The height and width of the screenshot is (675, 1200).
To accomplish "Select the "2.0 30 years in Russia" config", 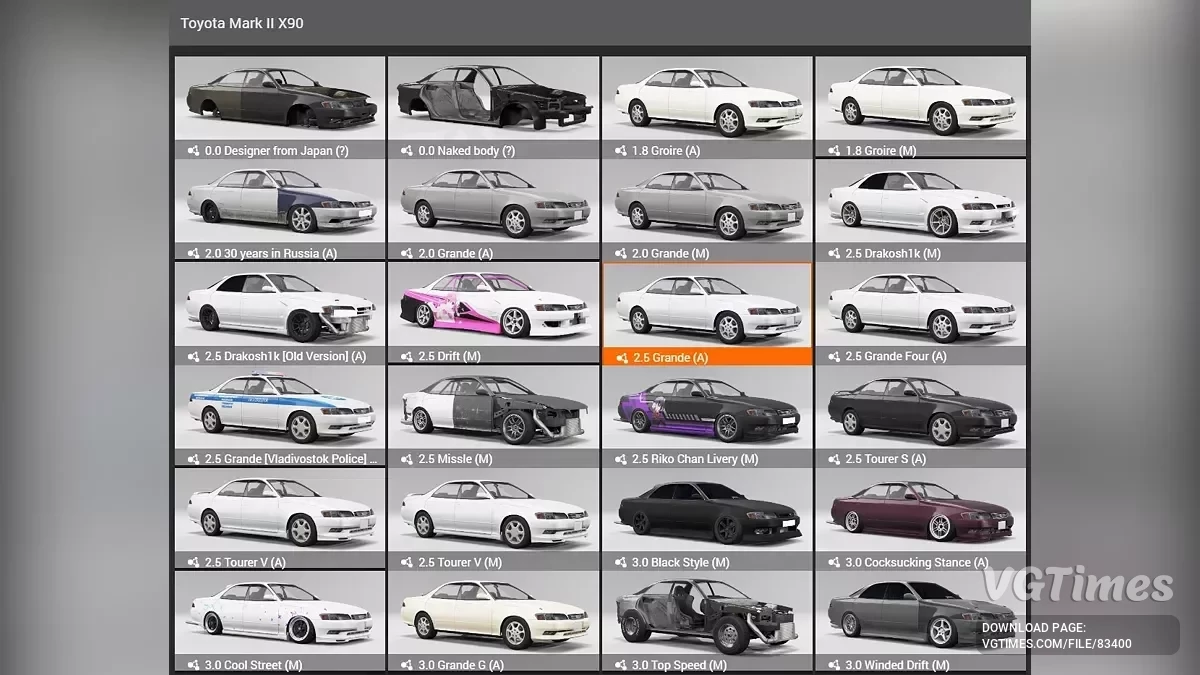I will pyautogui.click(x=279, y=203).
